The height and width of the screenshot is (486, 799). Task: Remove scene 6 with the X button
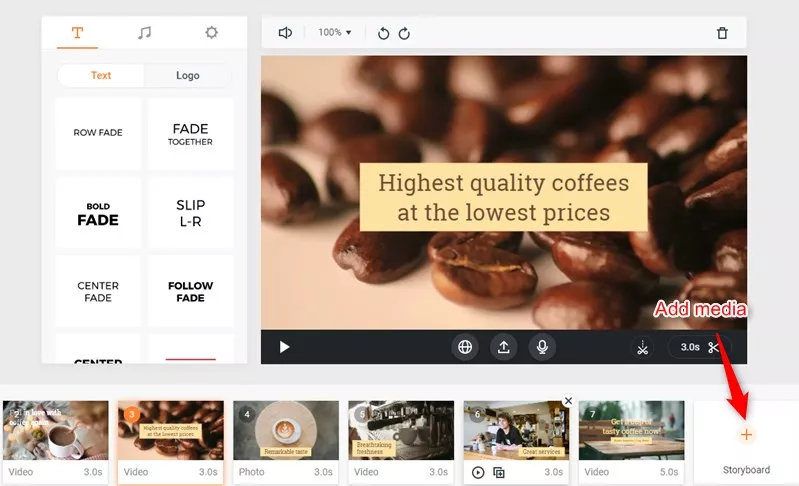pos(568,401)
